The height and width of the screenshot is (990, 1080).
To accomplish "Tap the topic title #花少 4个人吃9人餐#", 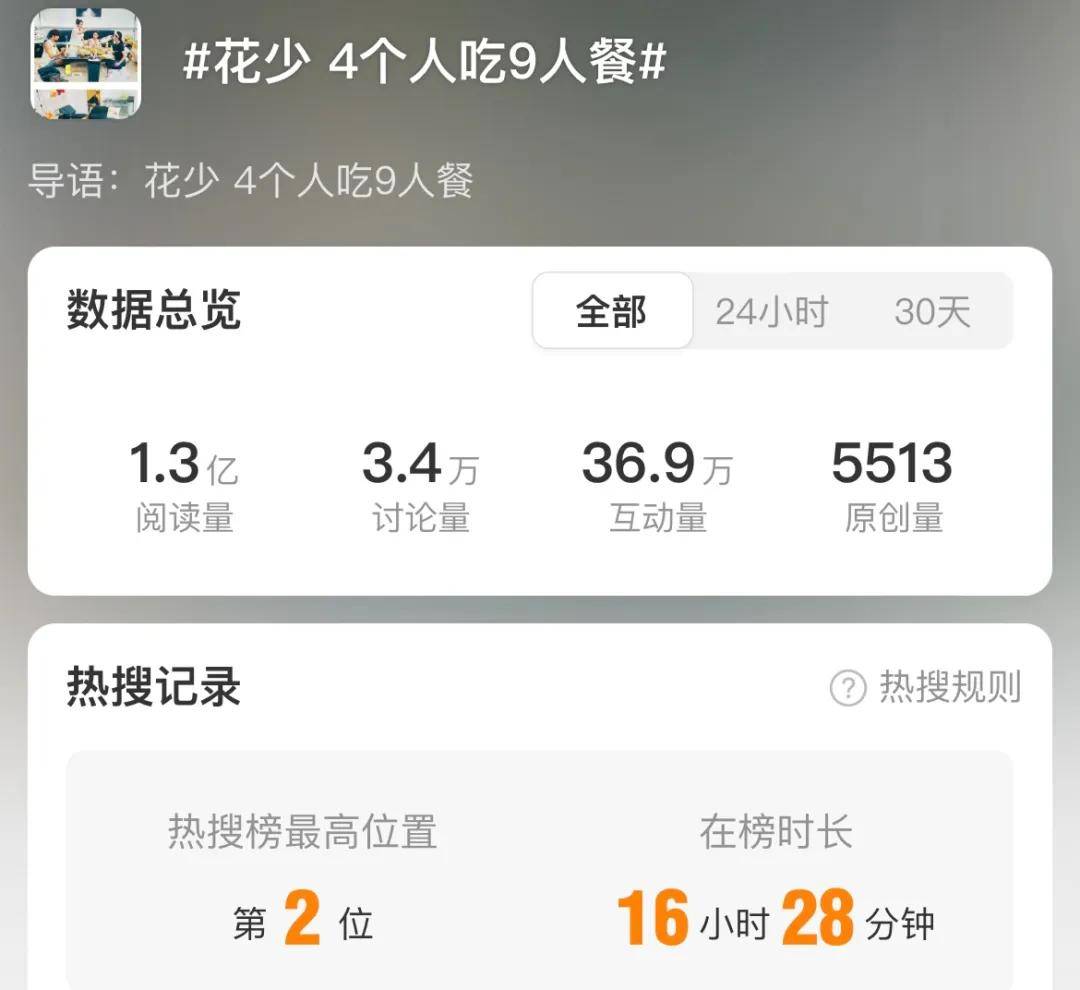I will [x=425, y=62].
